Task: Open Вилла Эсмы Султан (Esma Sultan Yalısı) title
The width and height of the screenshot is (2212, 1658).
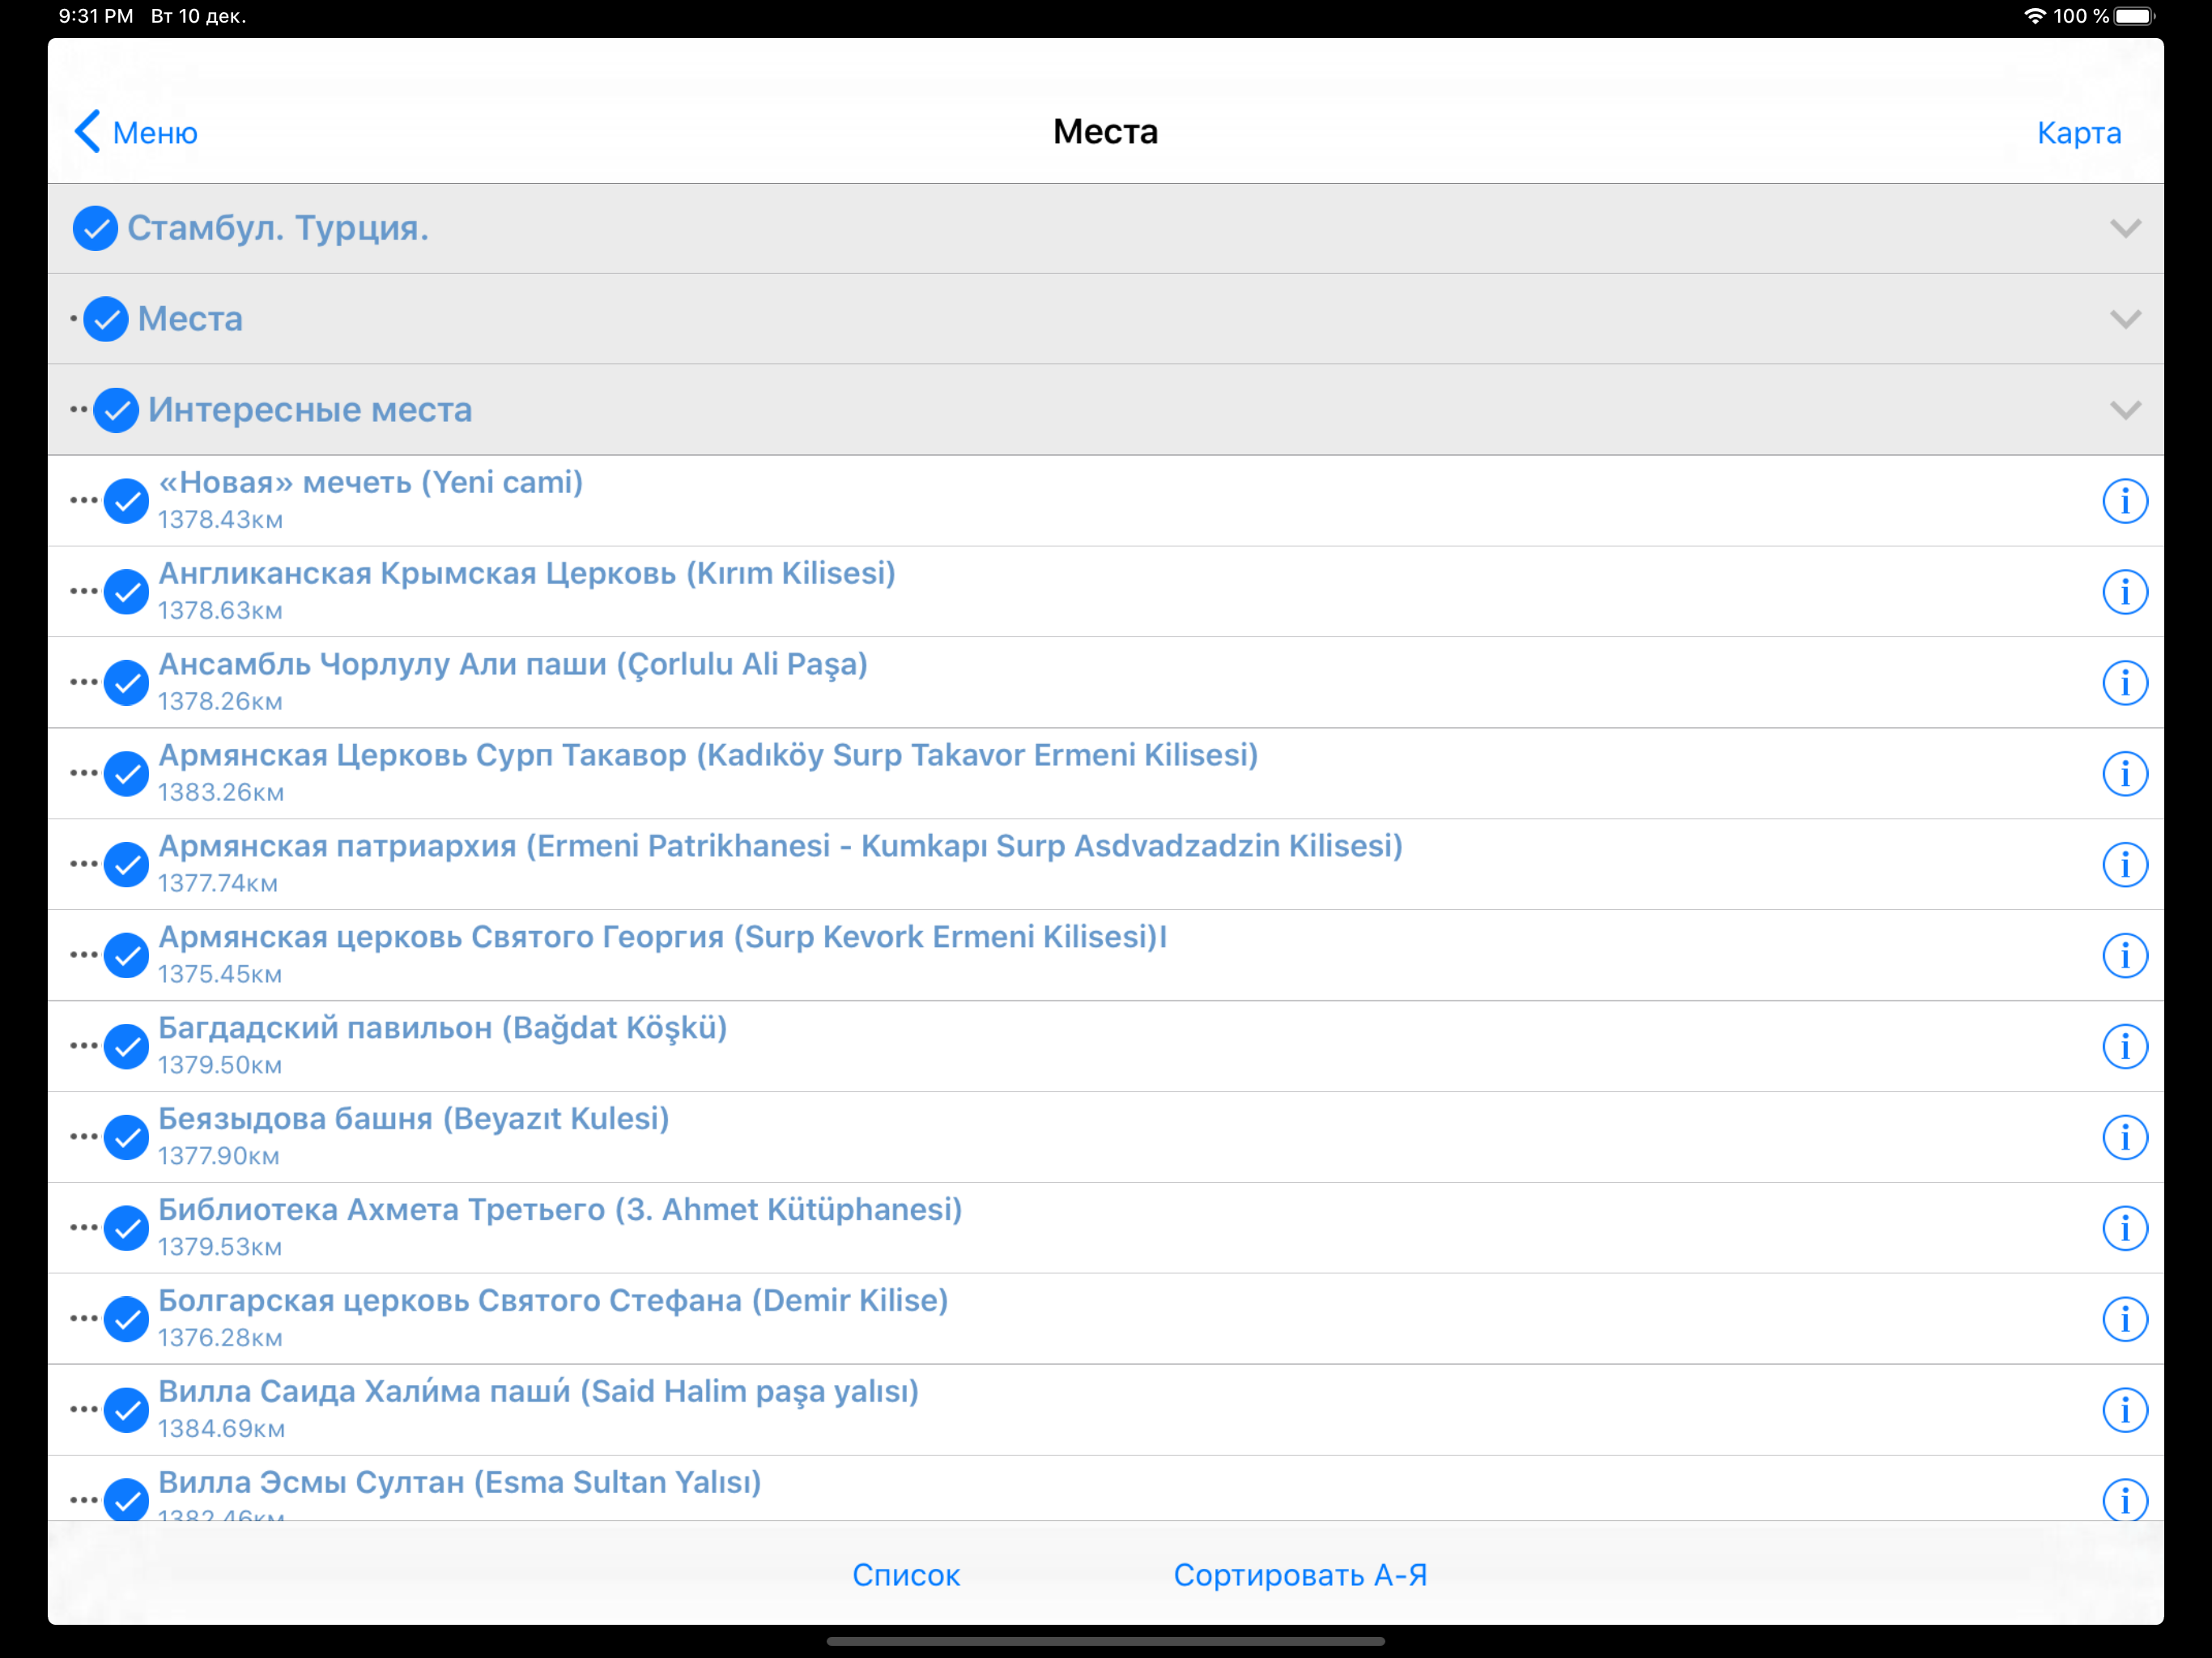Action: 460,1483
